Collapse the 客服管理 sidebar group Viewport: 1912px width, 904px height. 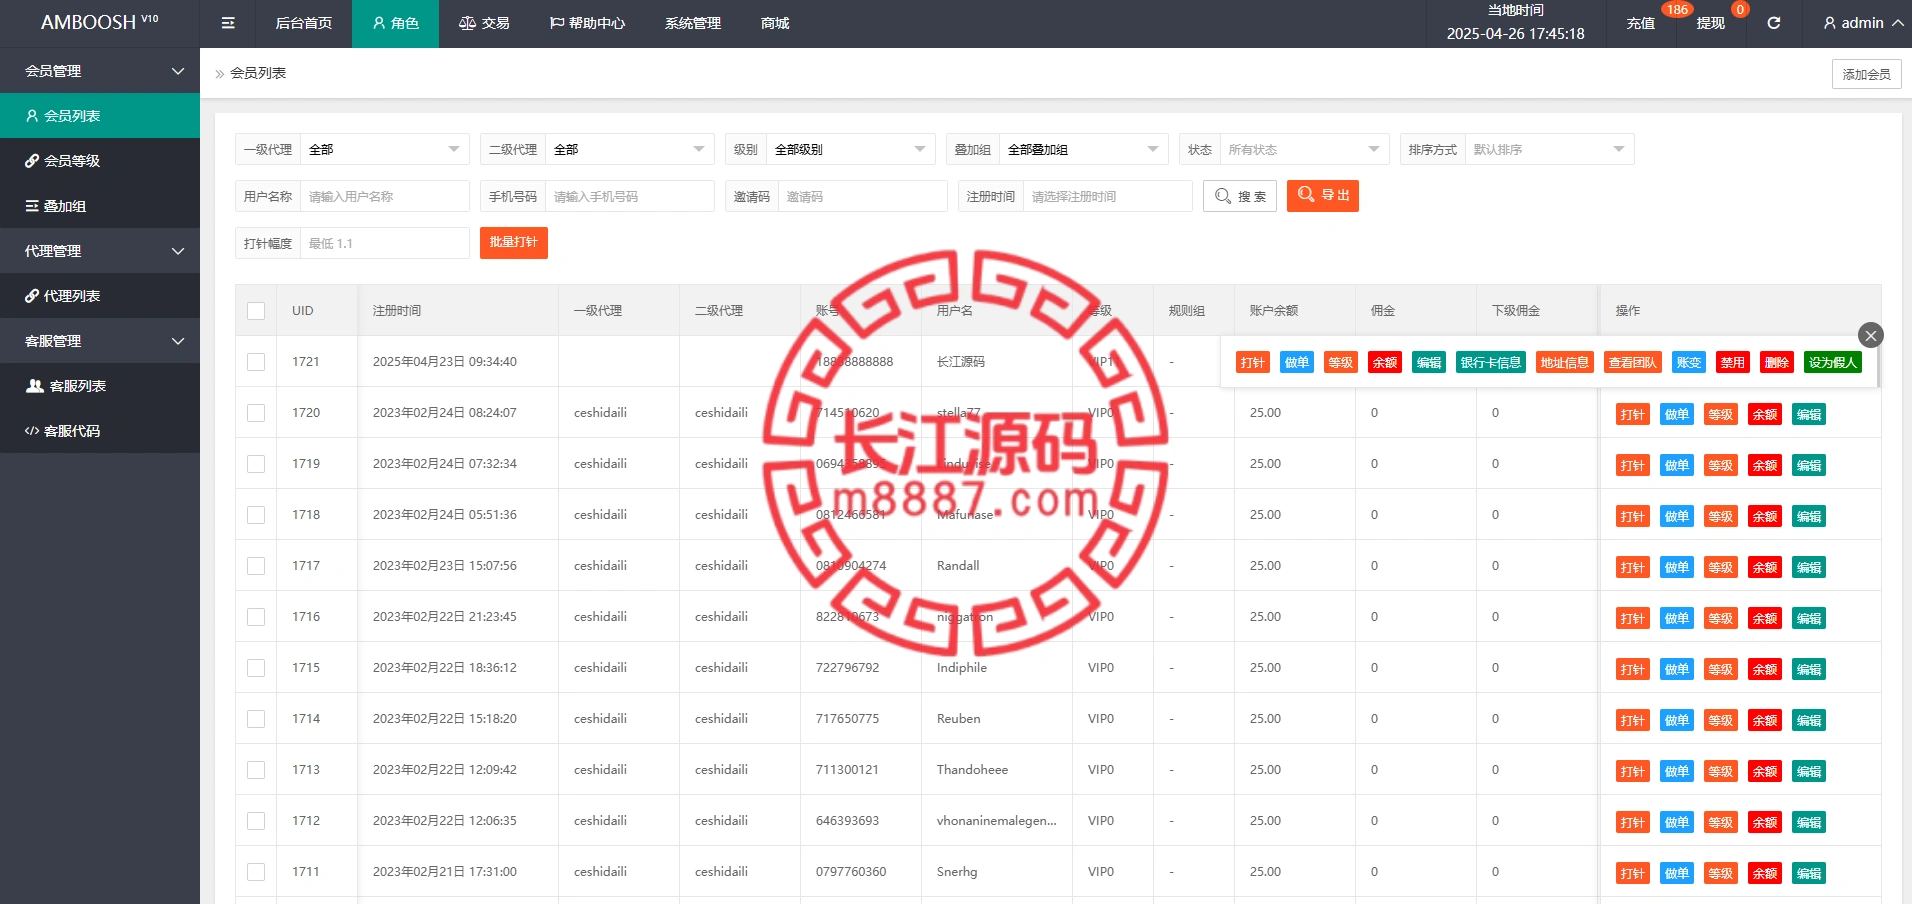coord(100,341)
